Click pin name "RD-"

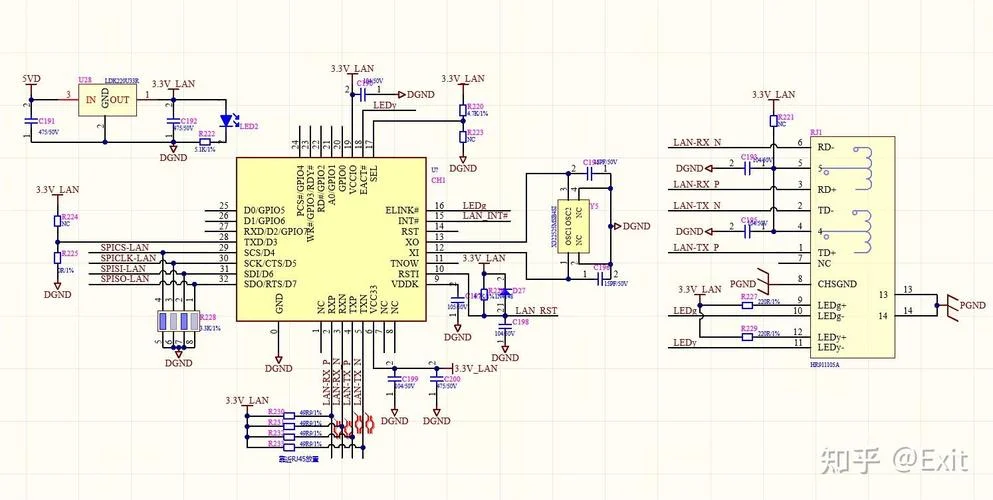click(x=825, y=147)
